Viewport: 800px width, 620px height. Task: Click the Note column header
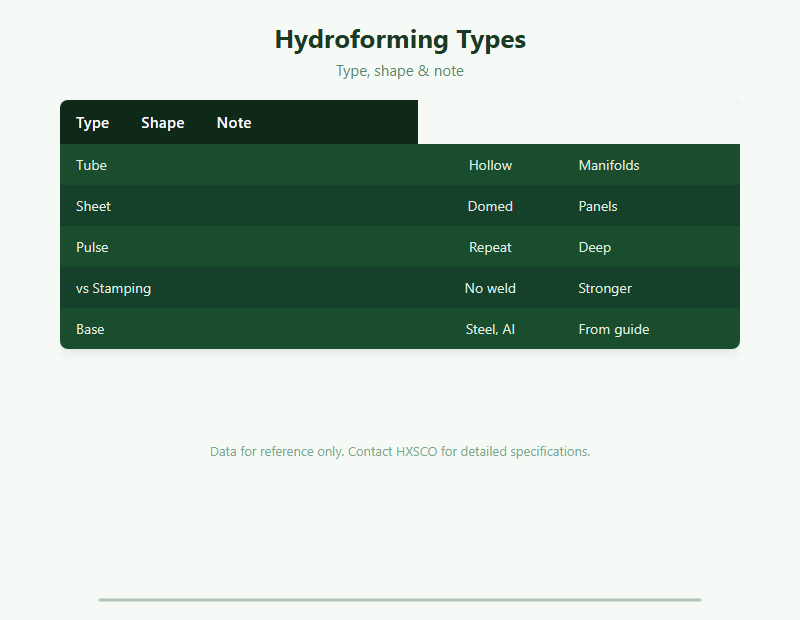click(x=234, y=122)
